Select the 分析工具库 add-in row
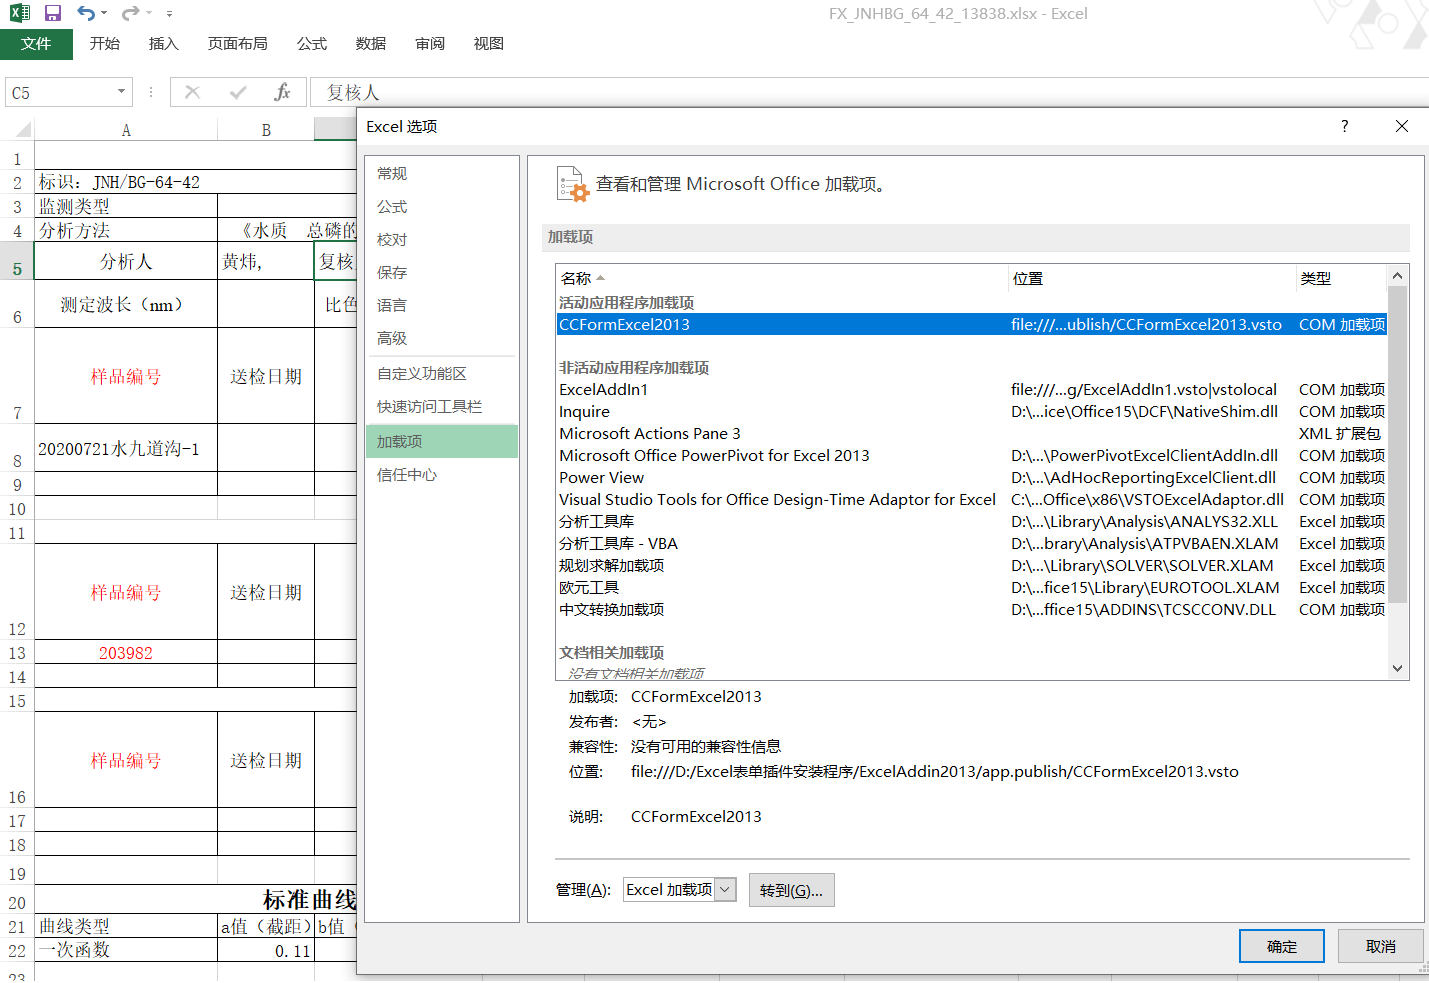Screen dimensions: 1429x983 (972, 521)
